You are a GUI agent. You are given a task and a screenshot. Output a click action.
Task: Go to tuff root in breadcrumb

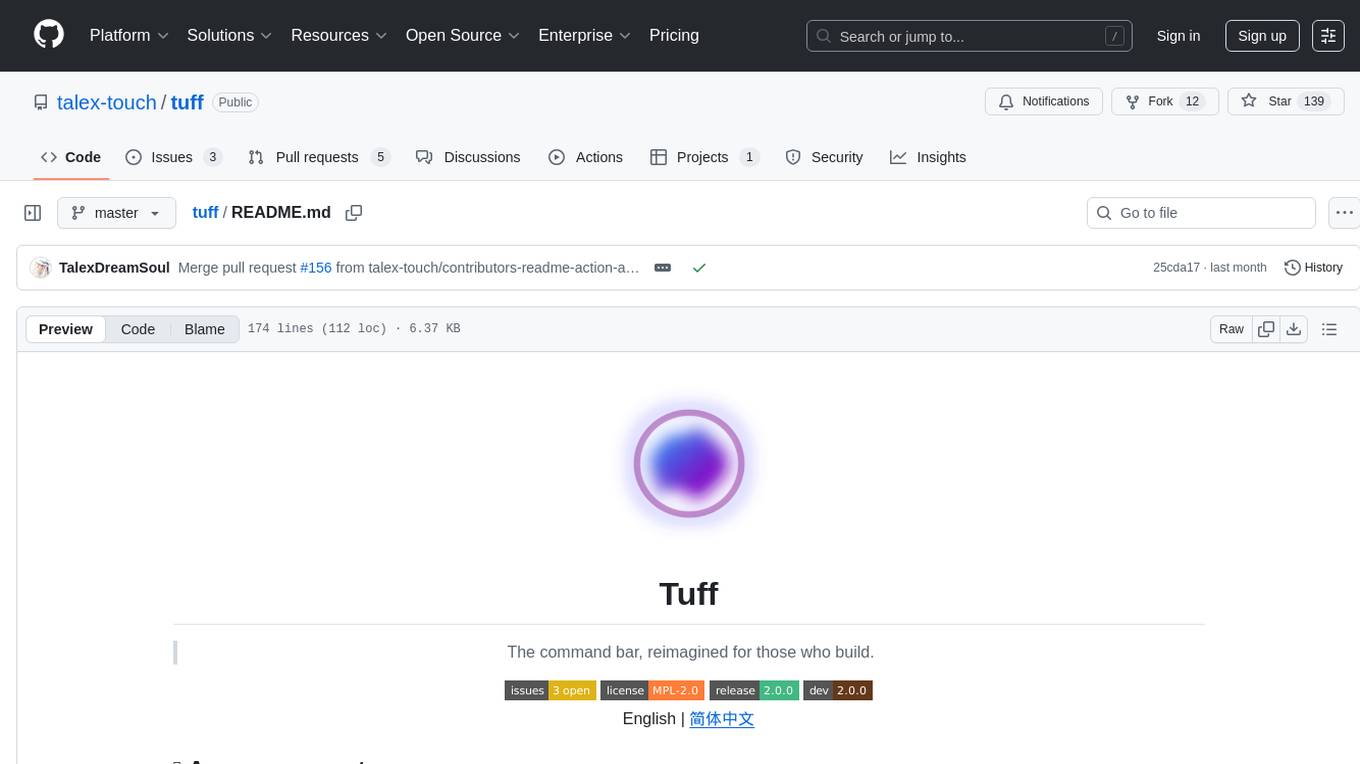(205, 212)
